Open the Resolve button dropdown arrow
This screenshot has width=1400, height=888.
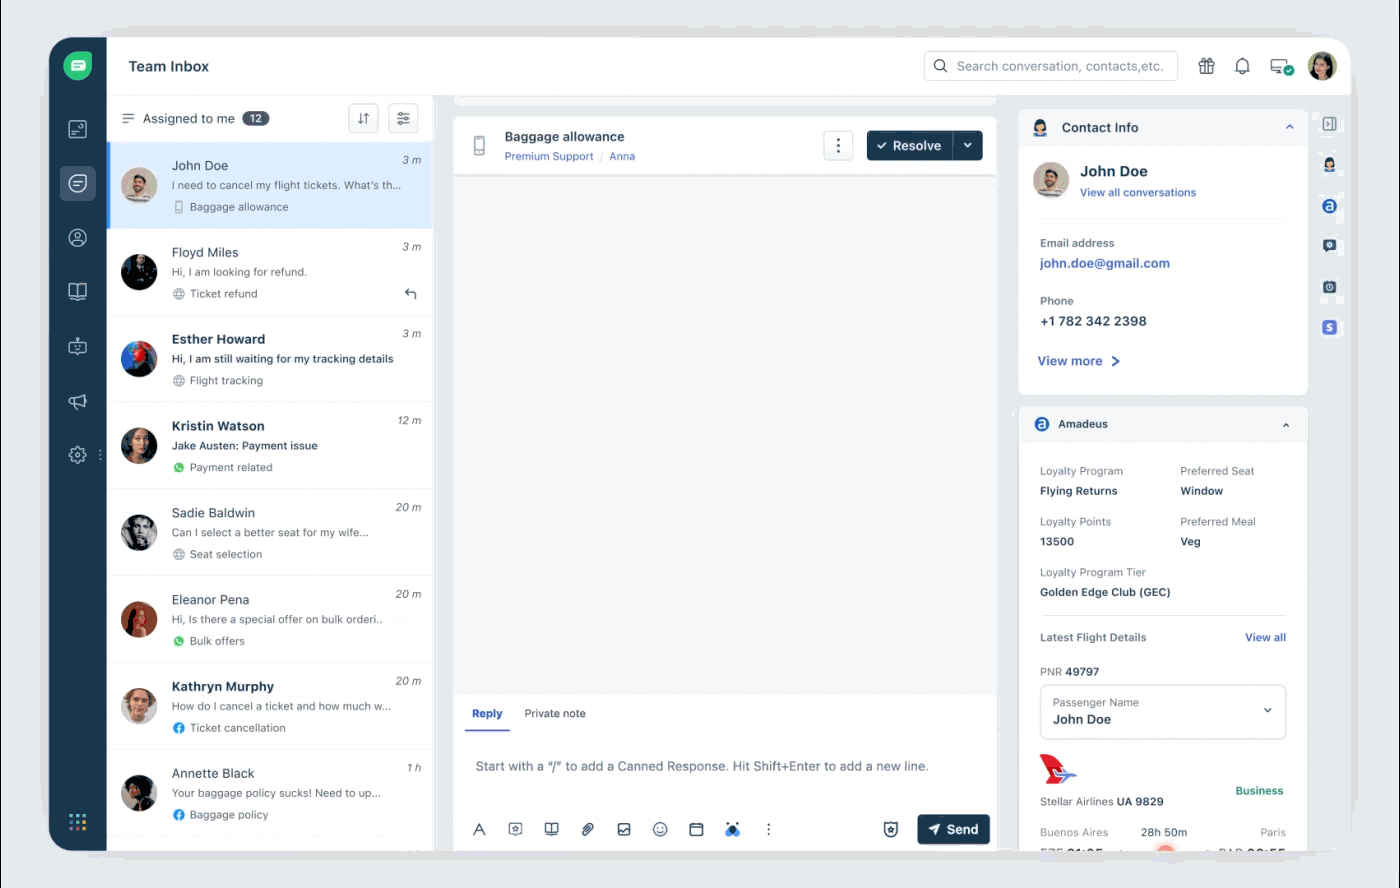pos(968,146)
